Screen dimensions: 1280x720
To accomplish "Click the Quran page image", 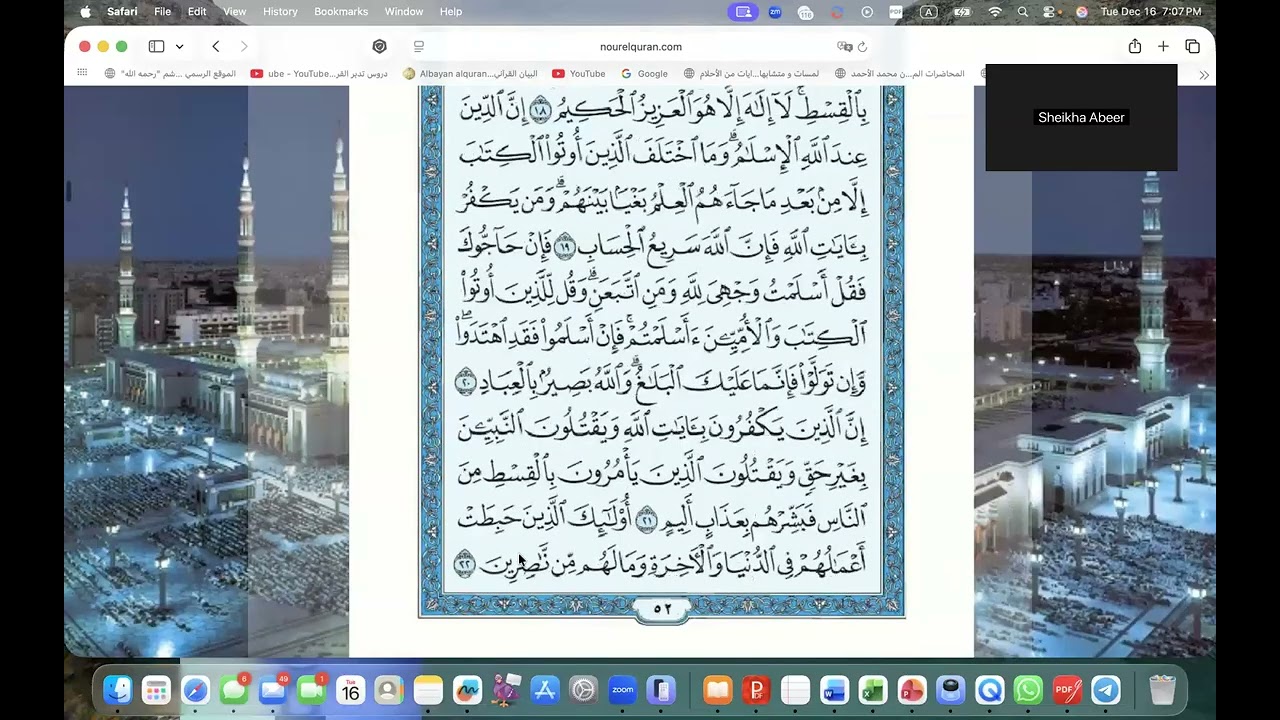I will click(x=662, y=351).
